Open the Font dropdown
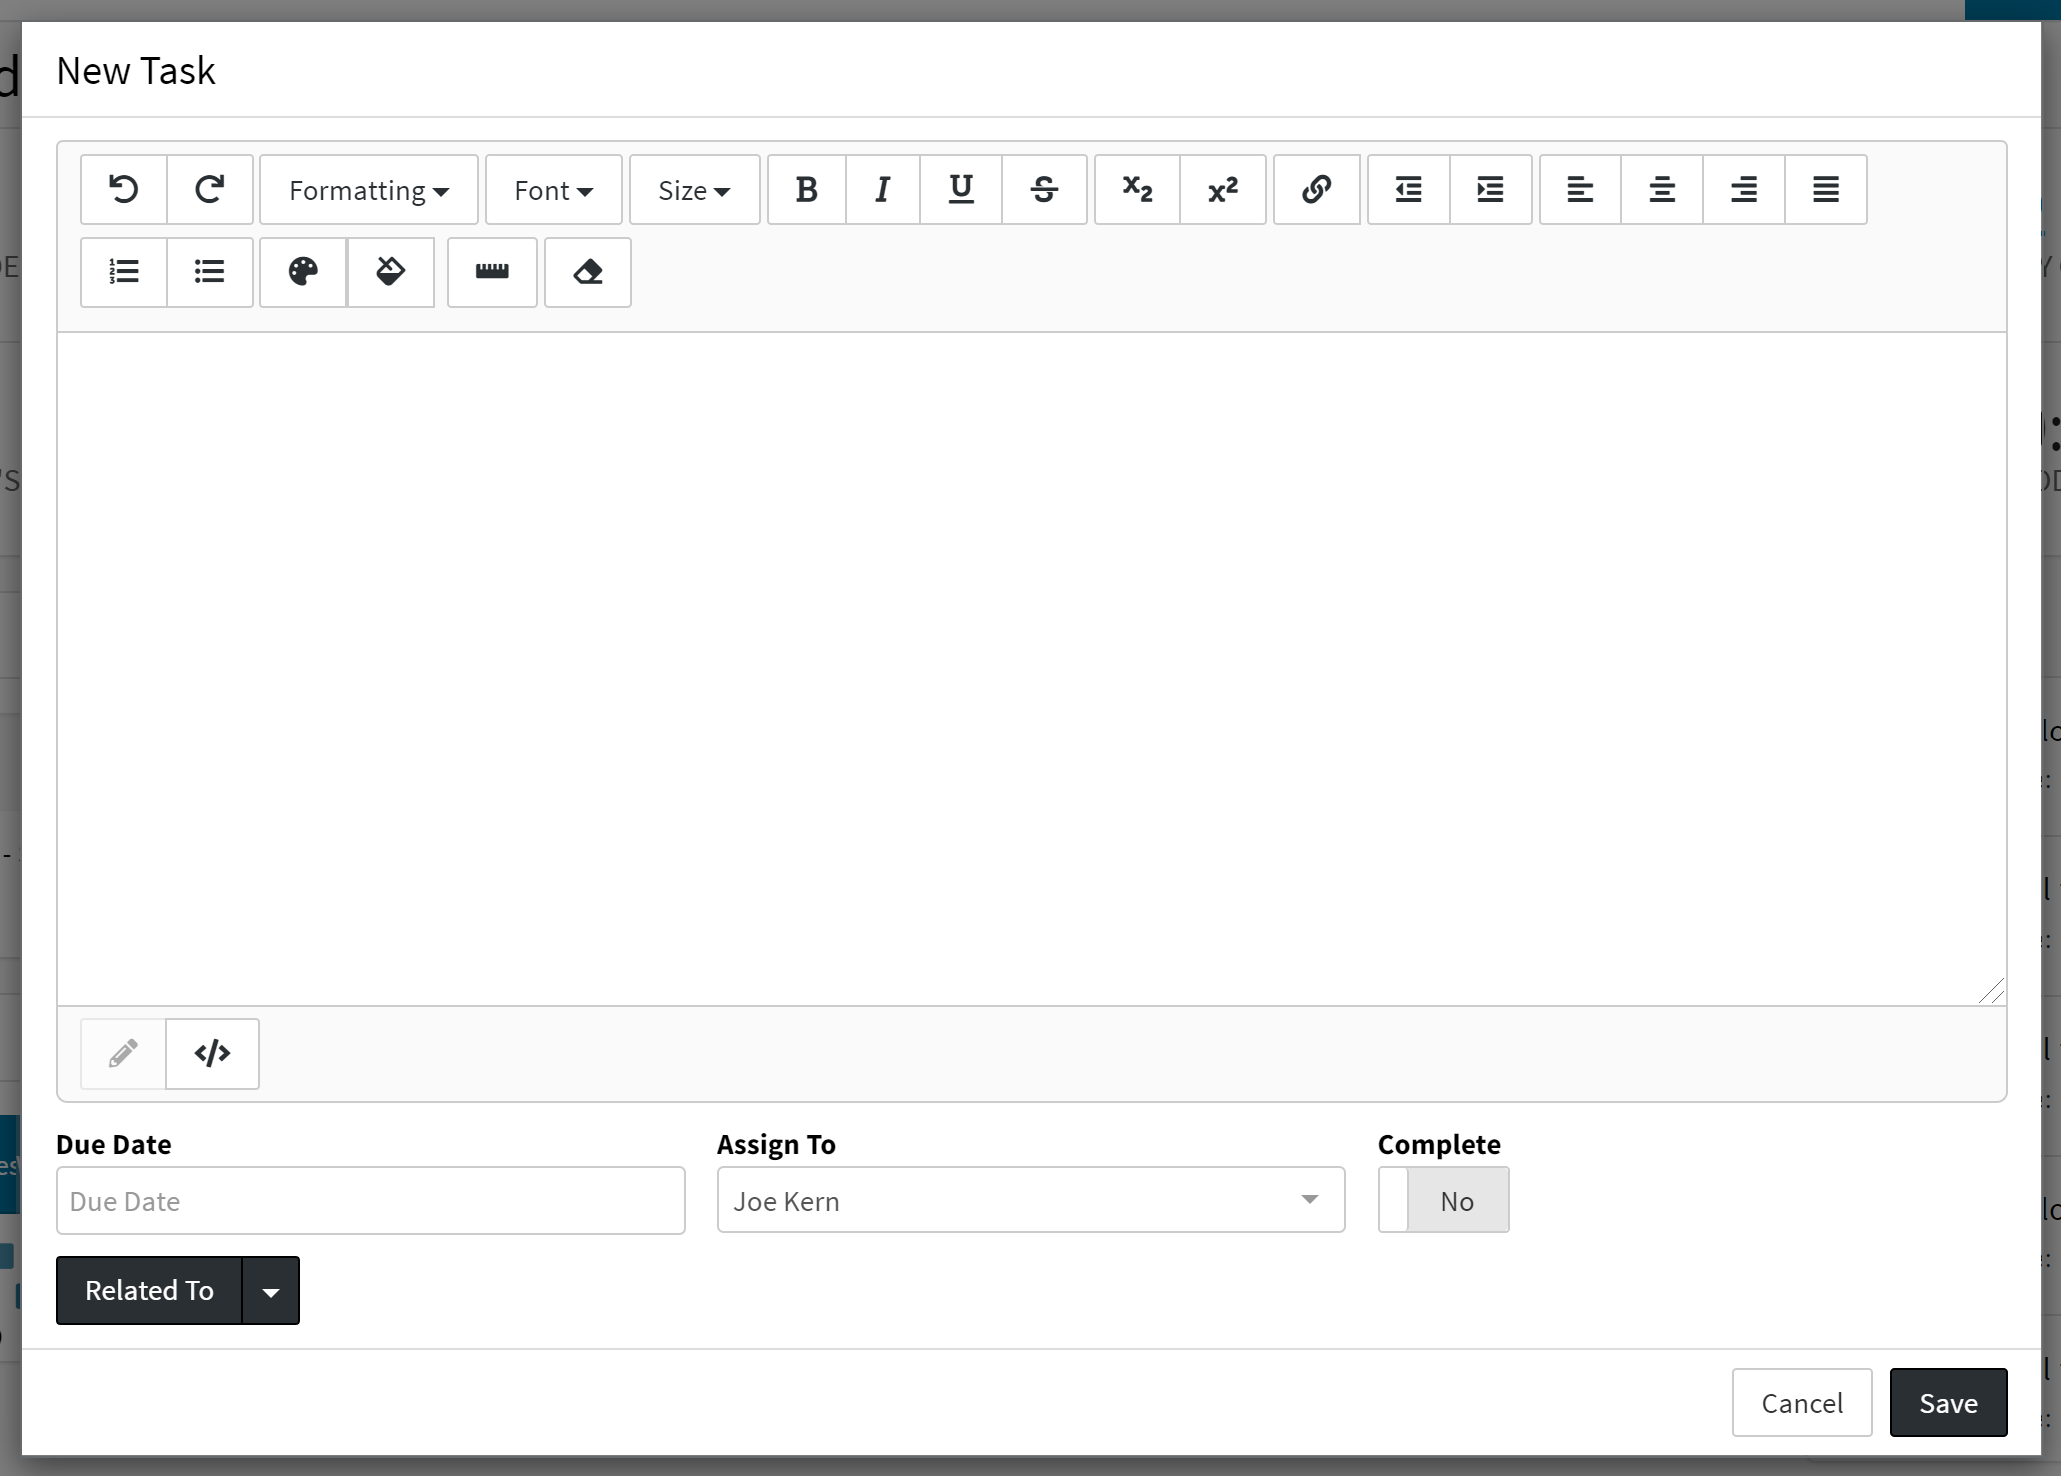Image resolution: width=2061 pixels, height=1476 pixels. coord(553,190)
